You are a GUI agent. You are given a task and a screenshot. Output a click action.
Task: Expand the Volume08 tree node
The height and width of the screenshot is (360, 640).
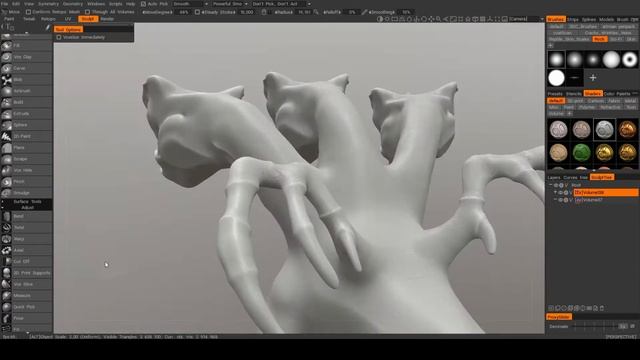tap(555, 192)
